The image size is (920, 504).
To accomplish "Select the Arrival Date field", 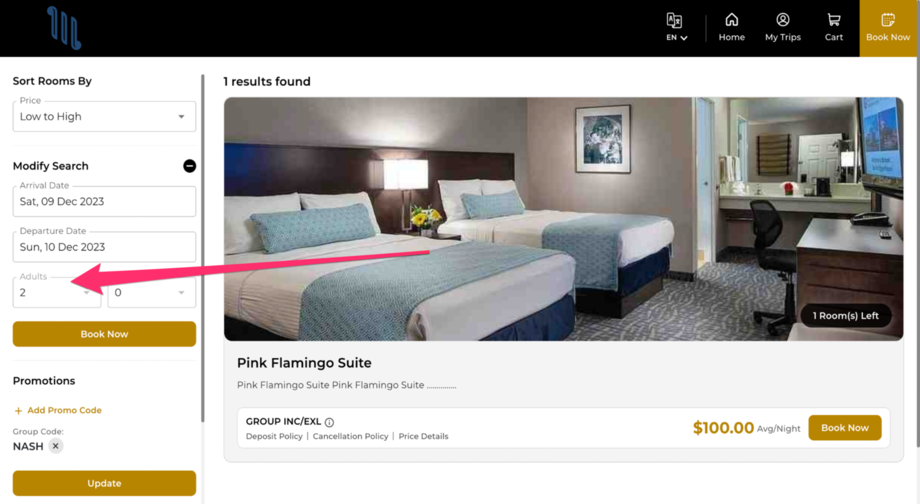I will (104, 201).
